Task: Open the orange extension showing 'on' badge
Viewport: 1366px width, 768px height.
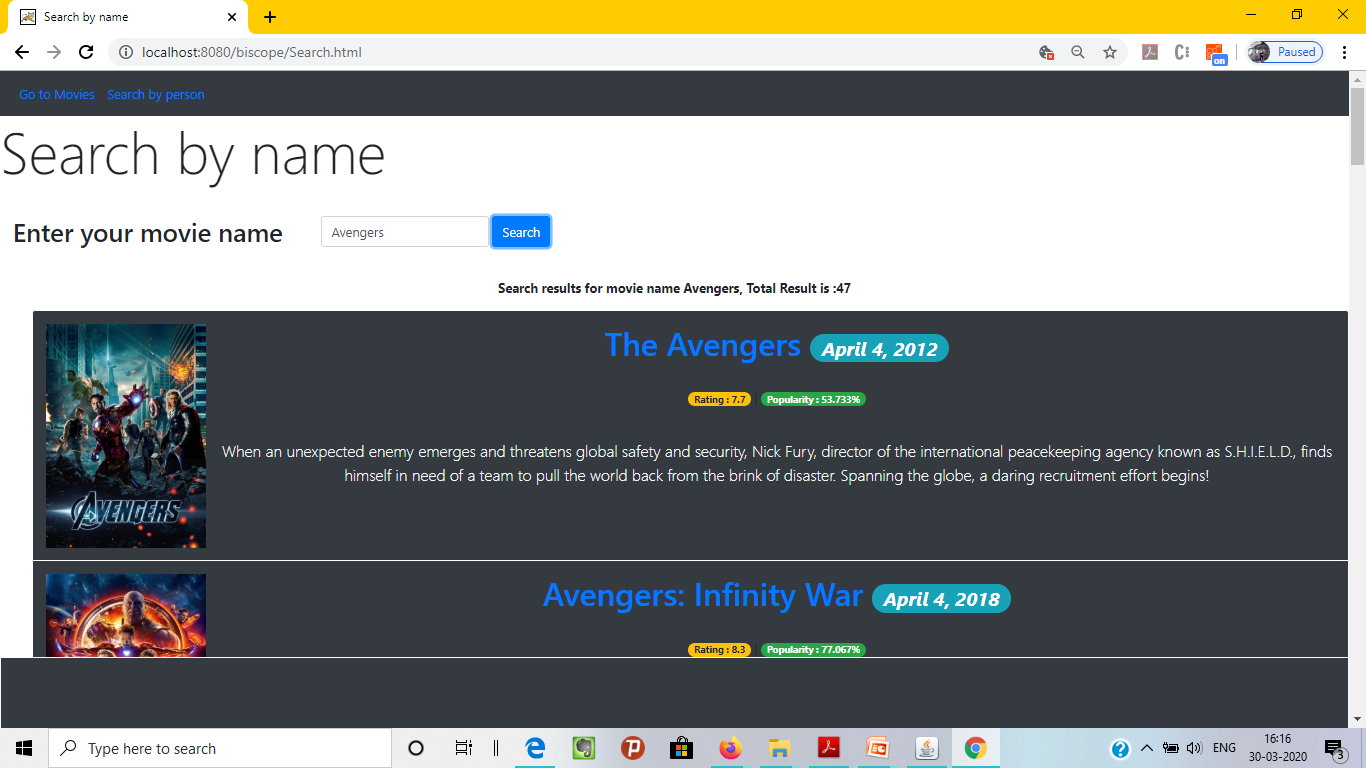Action: pos(1215,53)
